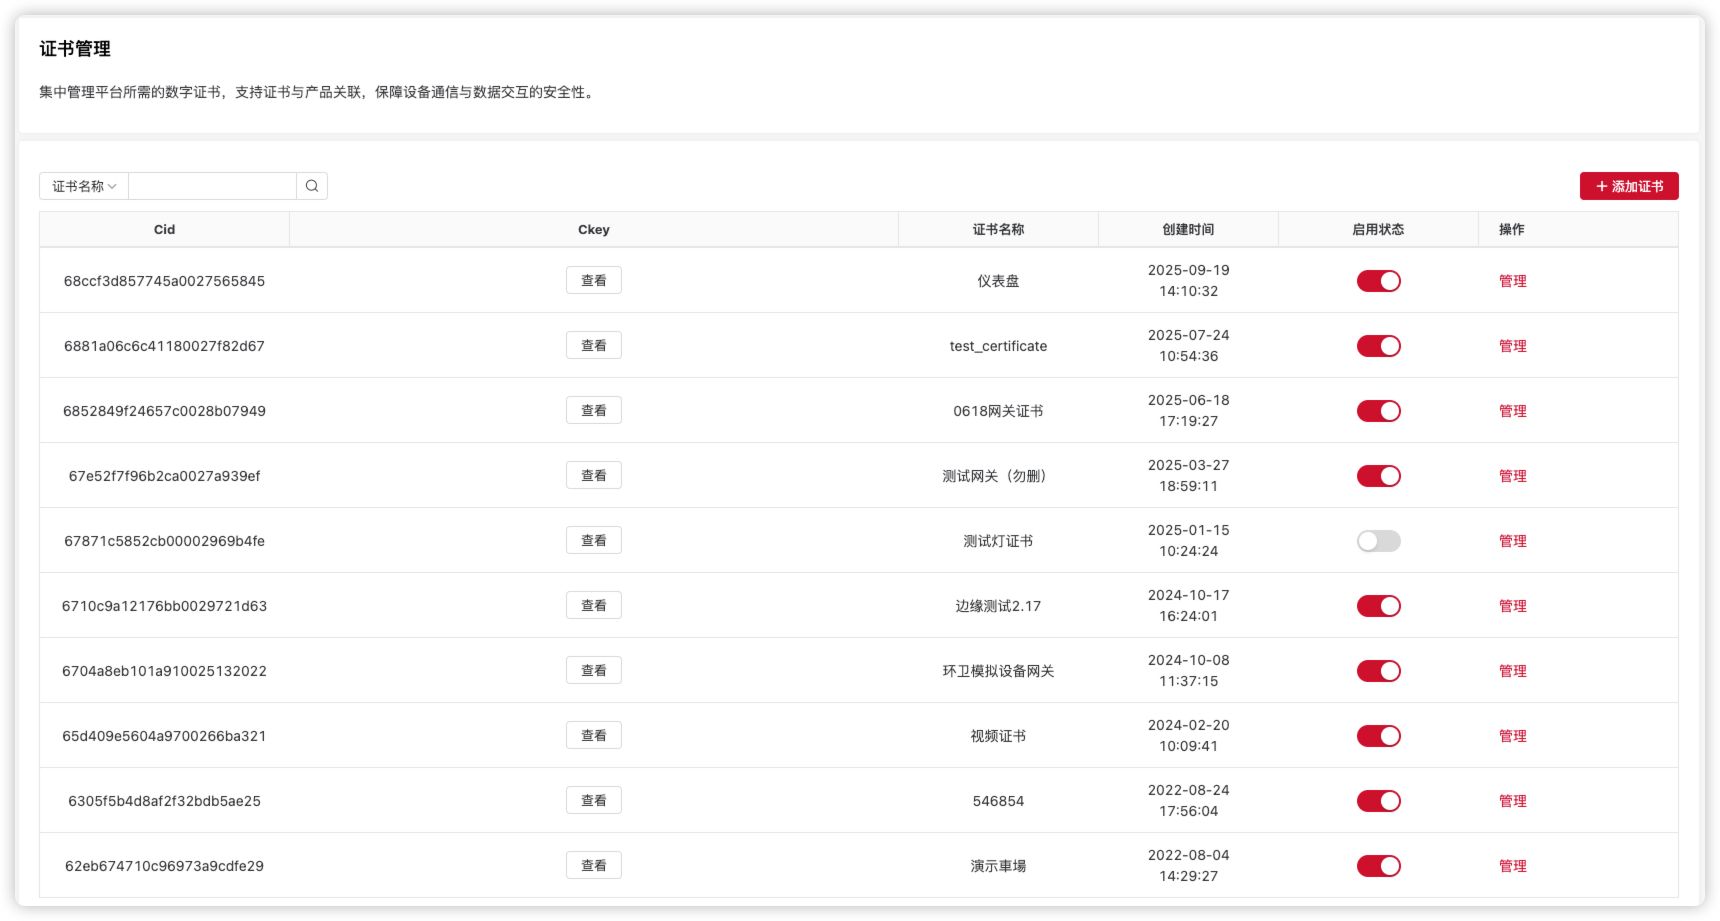The width and height of the screenshot is (1720, 921).
Task: Click 管理 for certificate 546854
Action: [x=1512, y=801]
